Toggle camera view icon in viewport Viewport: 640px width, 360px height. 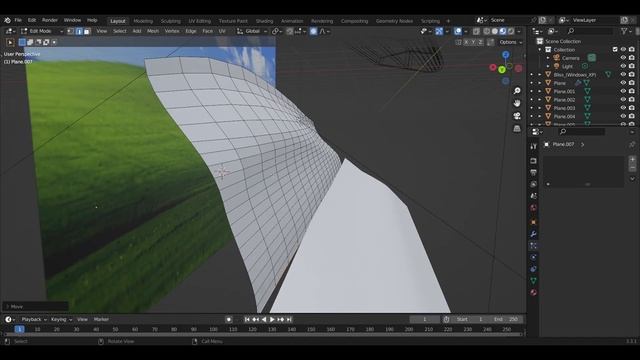pos(517,116)
